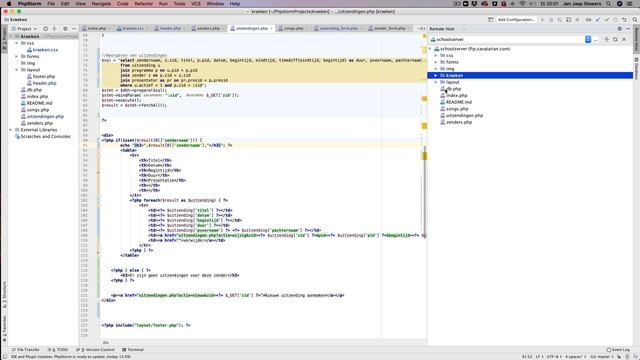Open the macOS Notification Center list icon

pyautogui.click(x=629, y=4)
